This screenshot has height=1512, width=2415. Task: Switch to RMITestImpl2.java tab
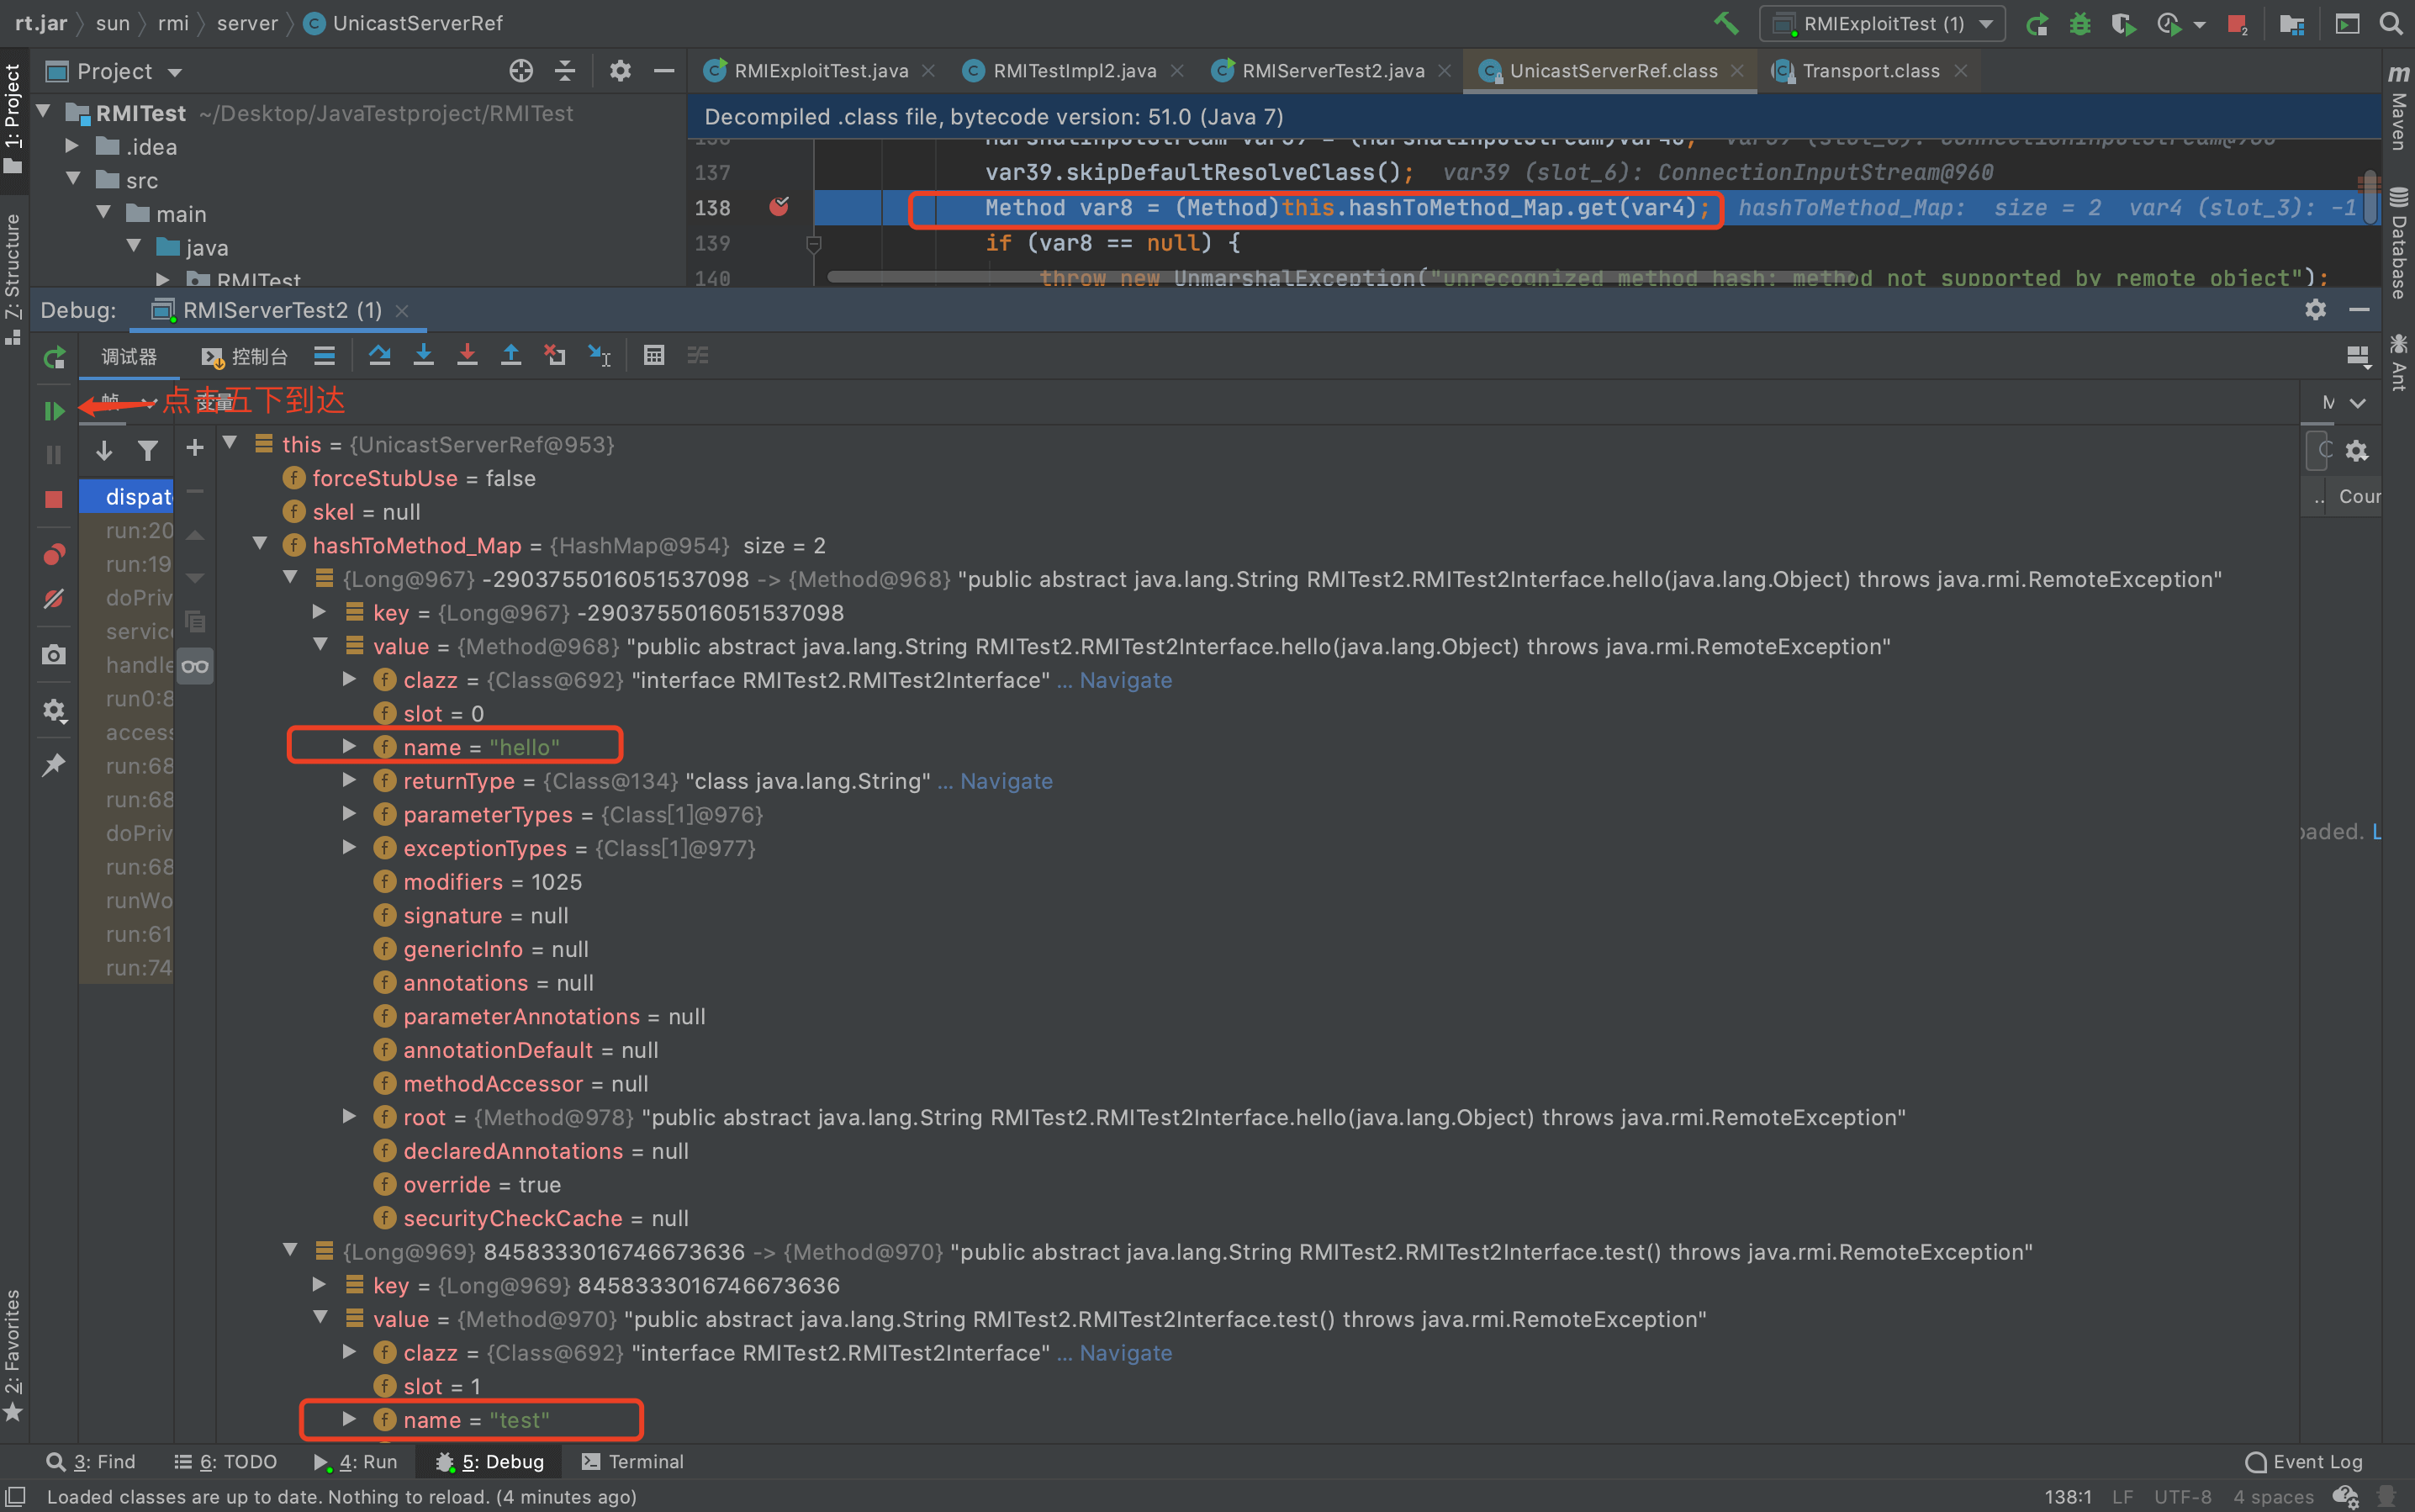click(x=1075, y=71)
